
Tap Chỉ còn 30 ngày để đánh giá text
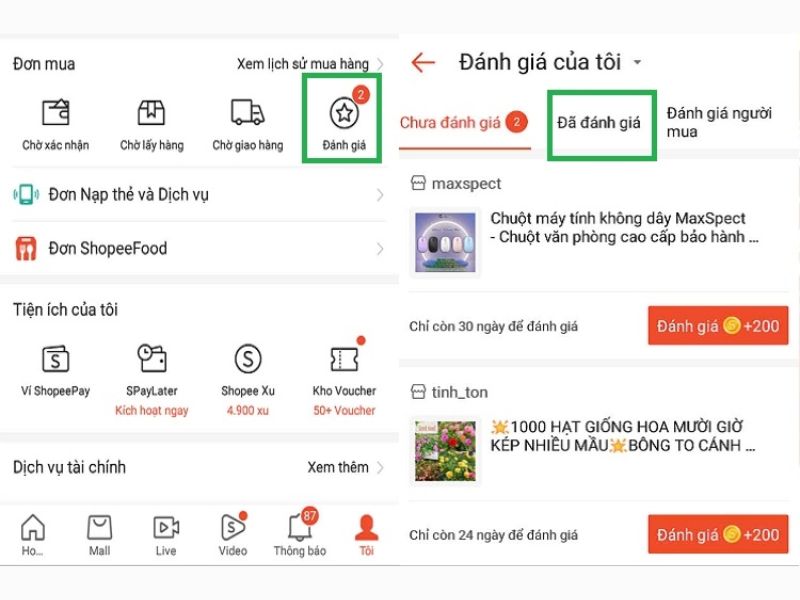coord(493,327)
